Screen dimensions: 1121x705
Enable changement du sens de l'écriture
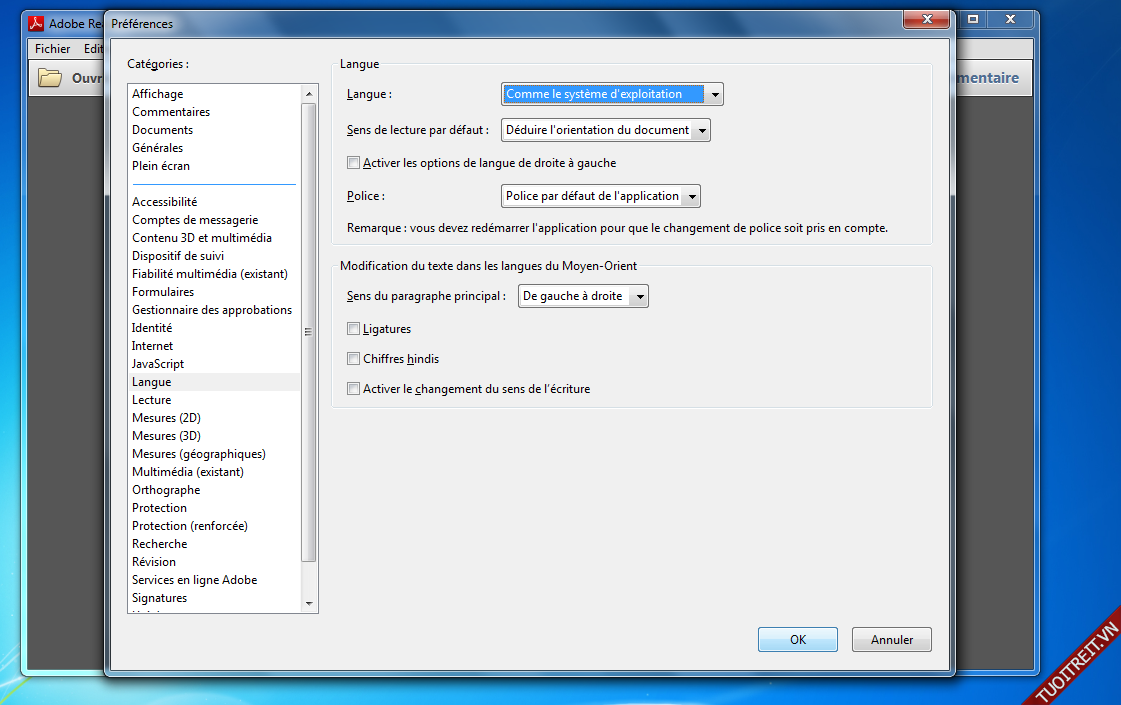tap(353, 389)
